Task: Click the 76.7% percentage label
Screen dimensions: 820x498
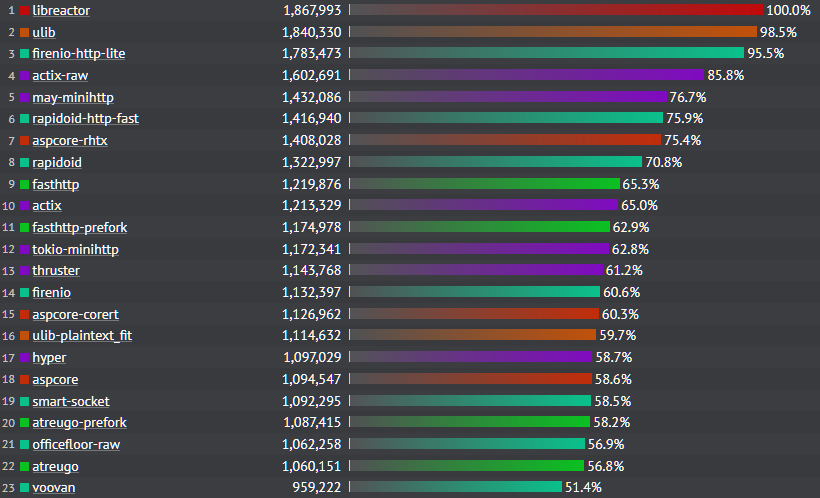Action: 688,98
